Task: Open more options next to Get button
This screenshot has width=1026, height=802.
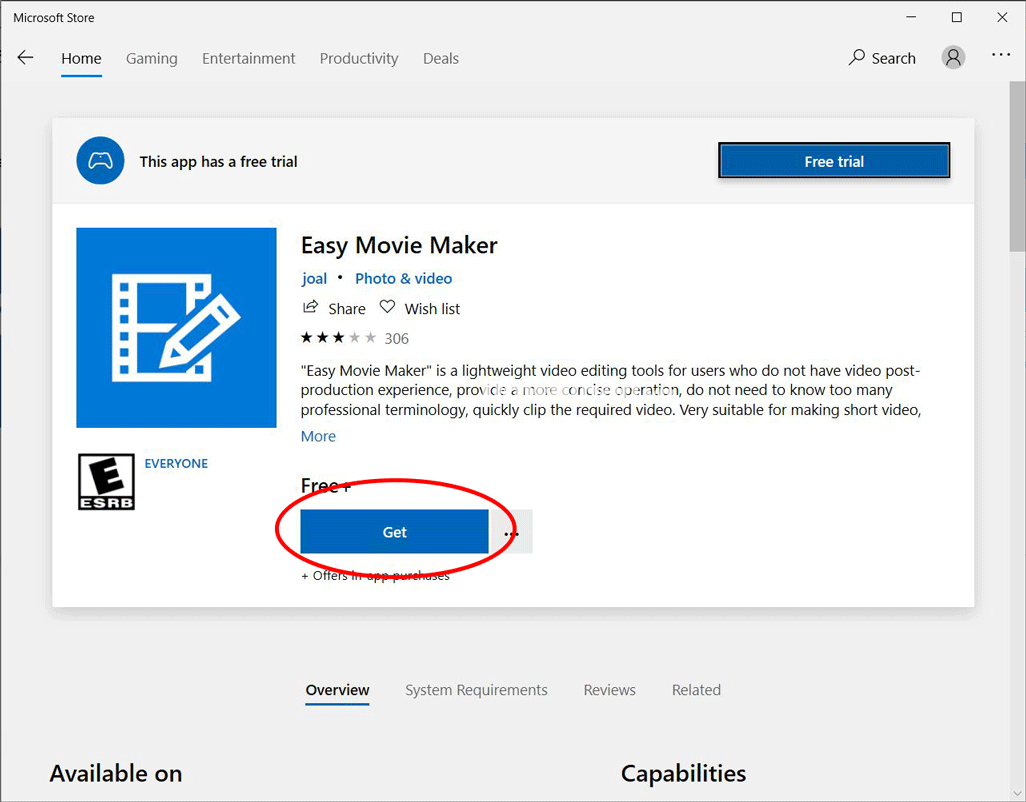Action: [x=512, y=533]
